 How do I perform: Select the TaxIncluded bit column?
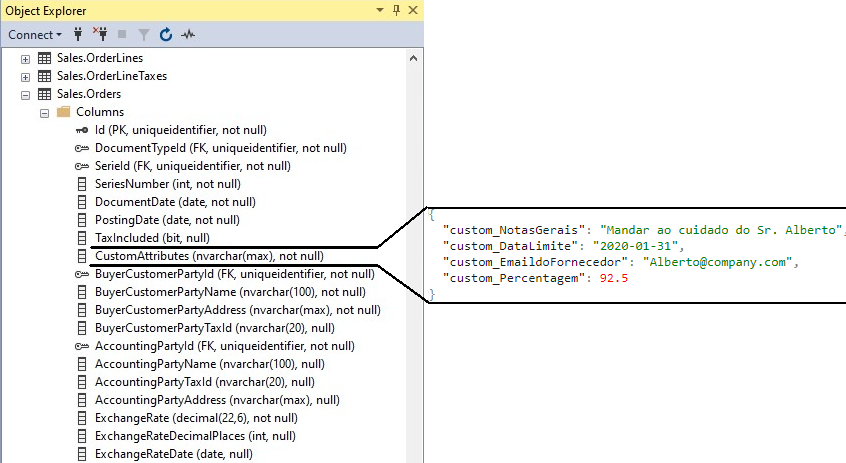152,238
